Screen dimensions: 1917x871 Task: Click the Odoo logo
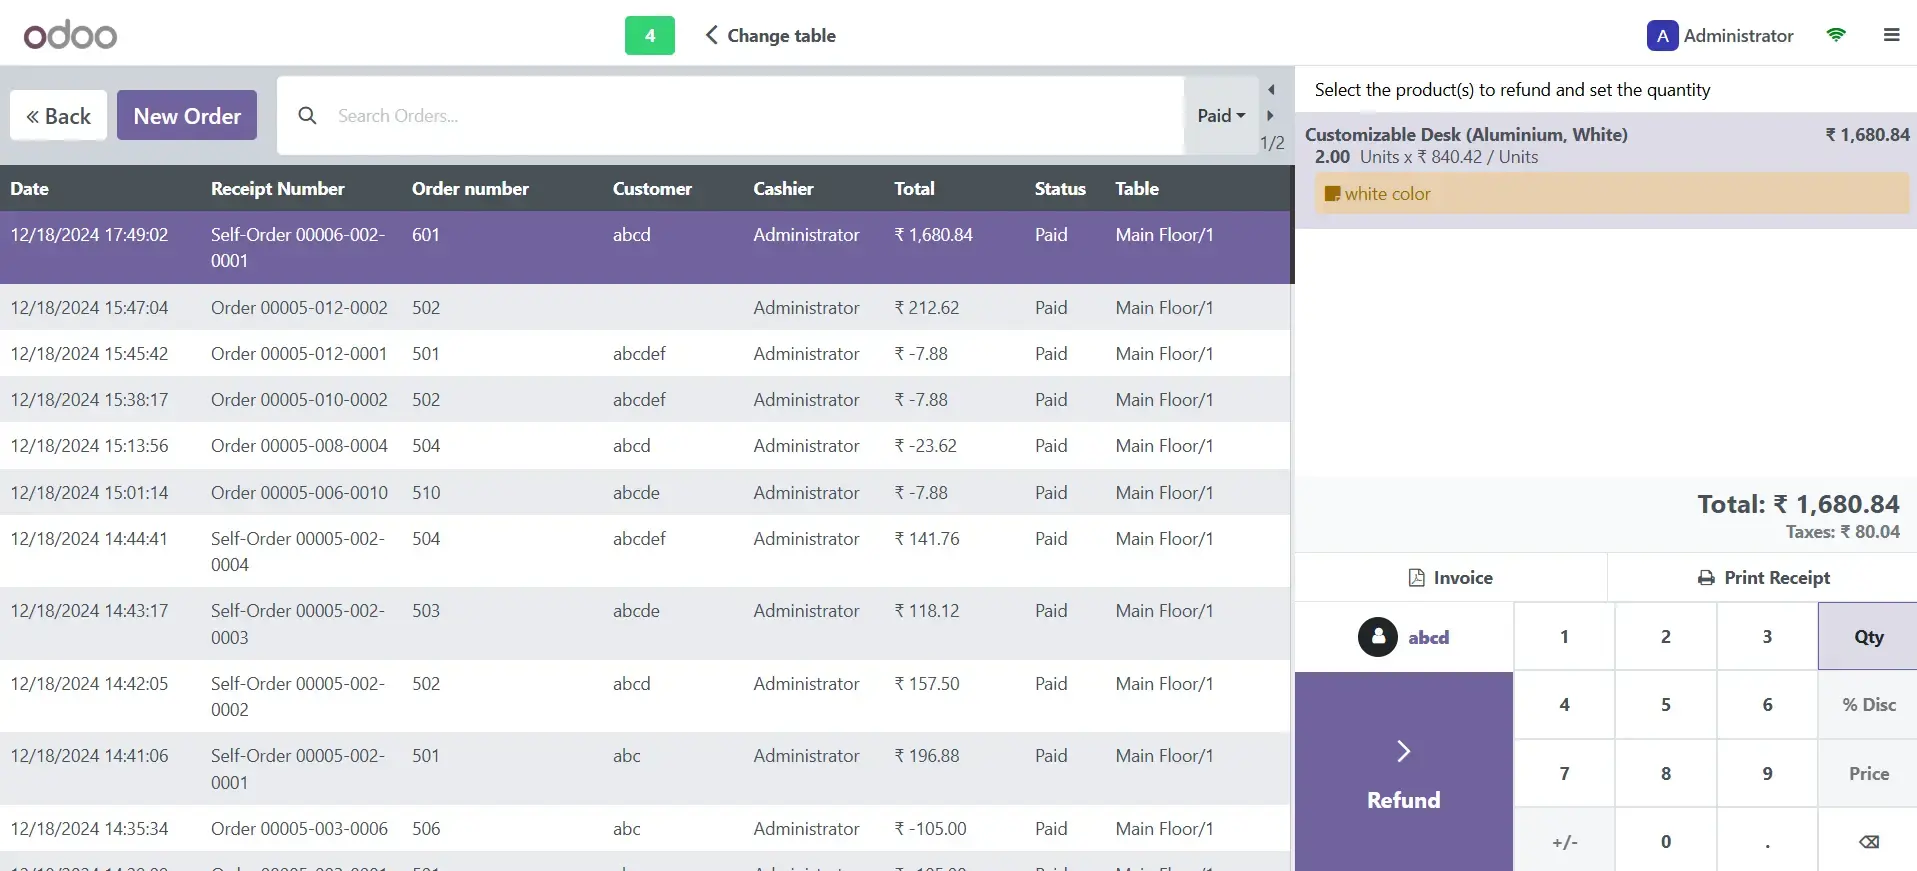[70, 35]
